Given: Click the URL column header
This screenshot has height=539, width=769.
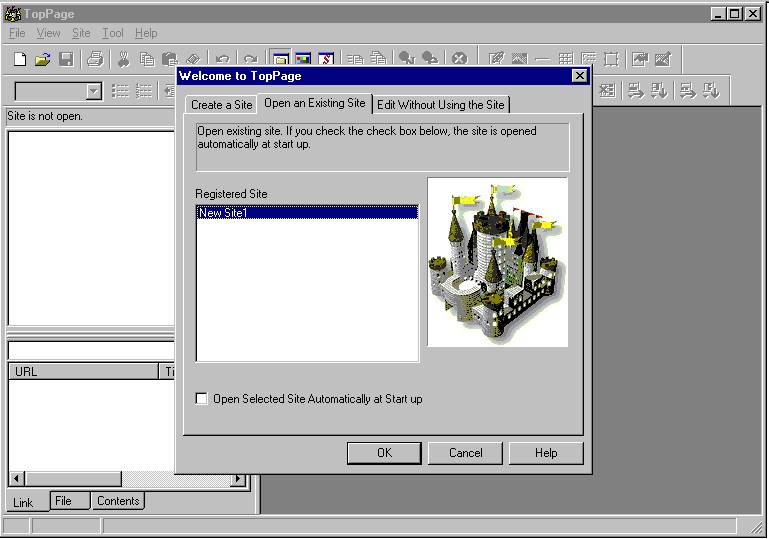Looking at the screenshot, I should 83,371.
